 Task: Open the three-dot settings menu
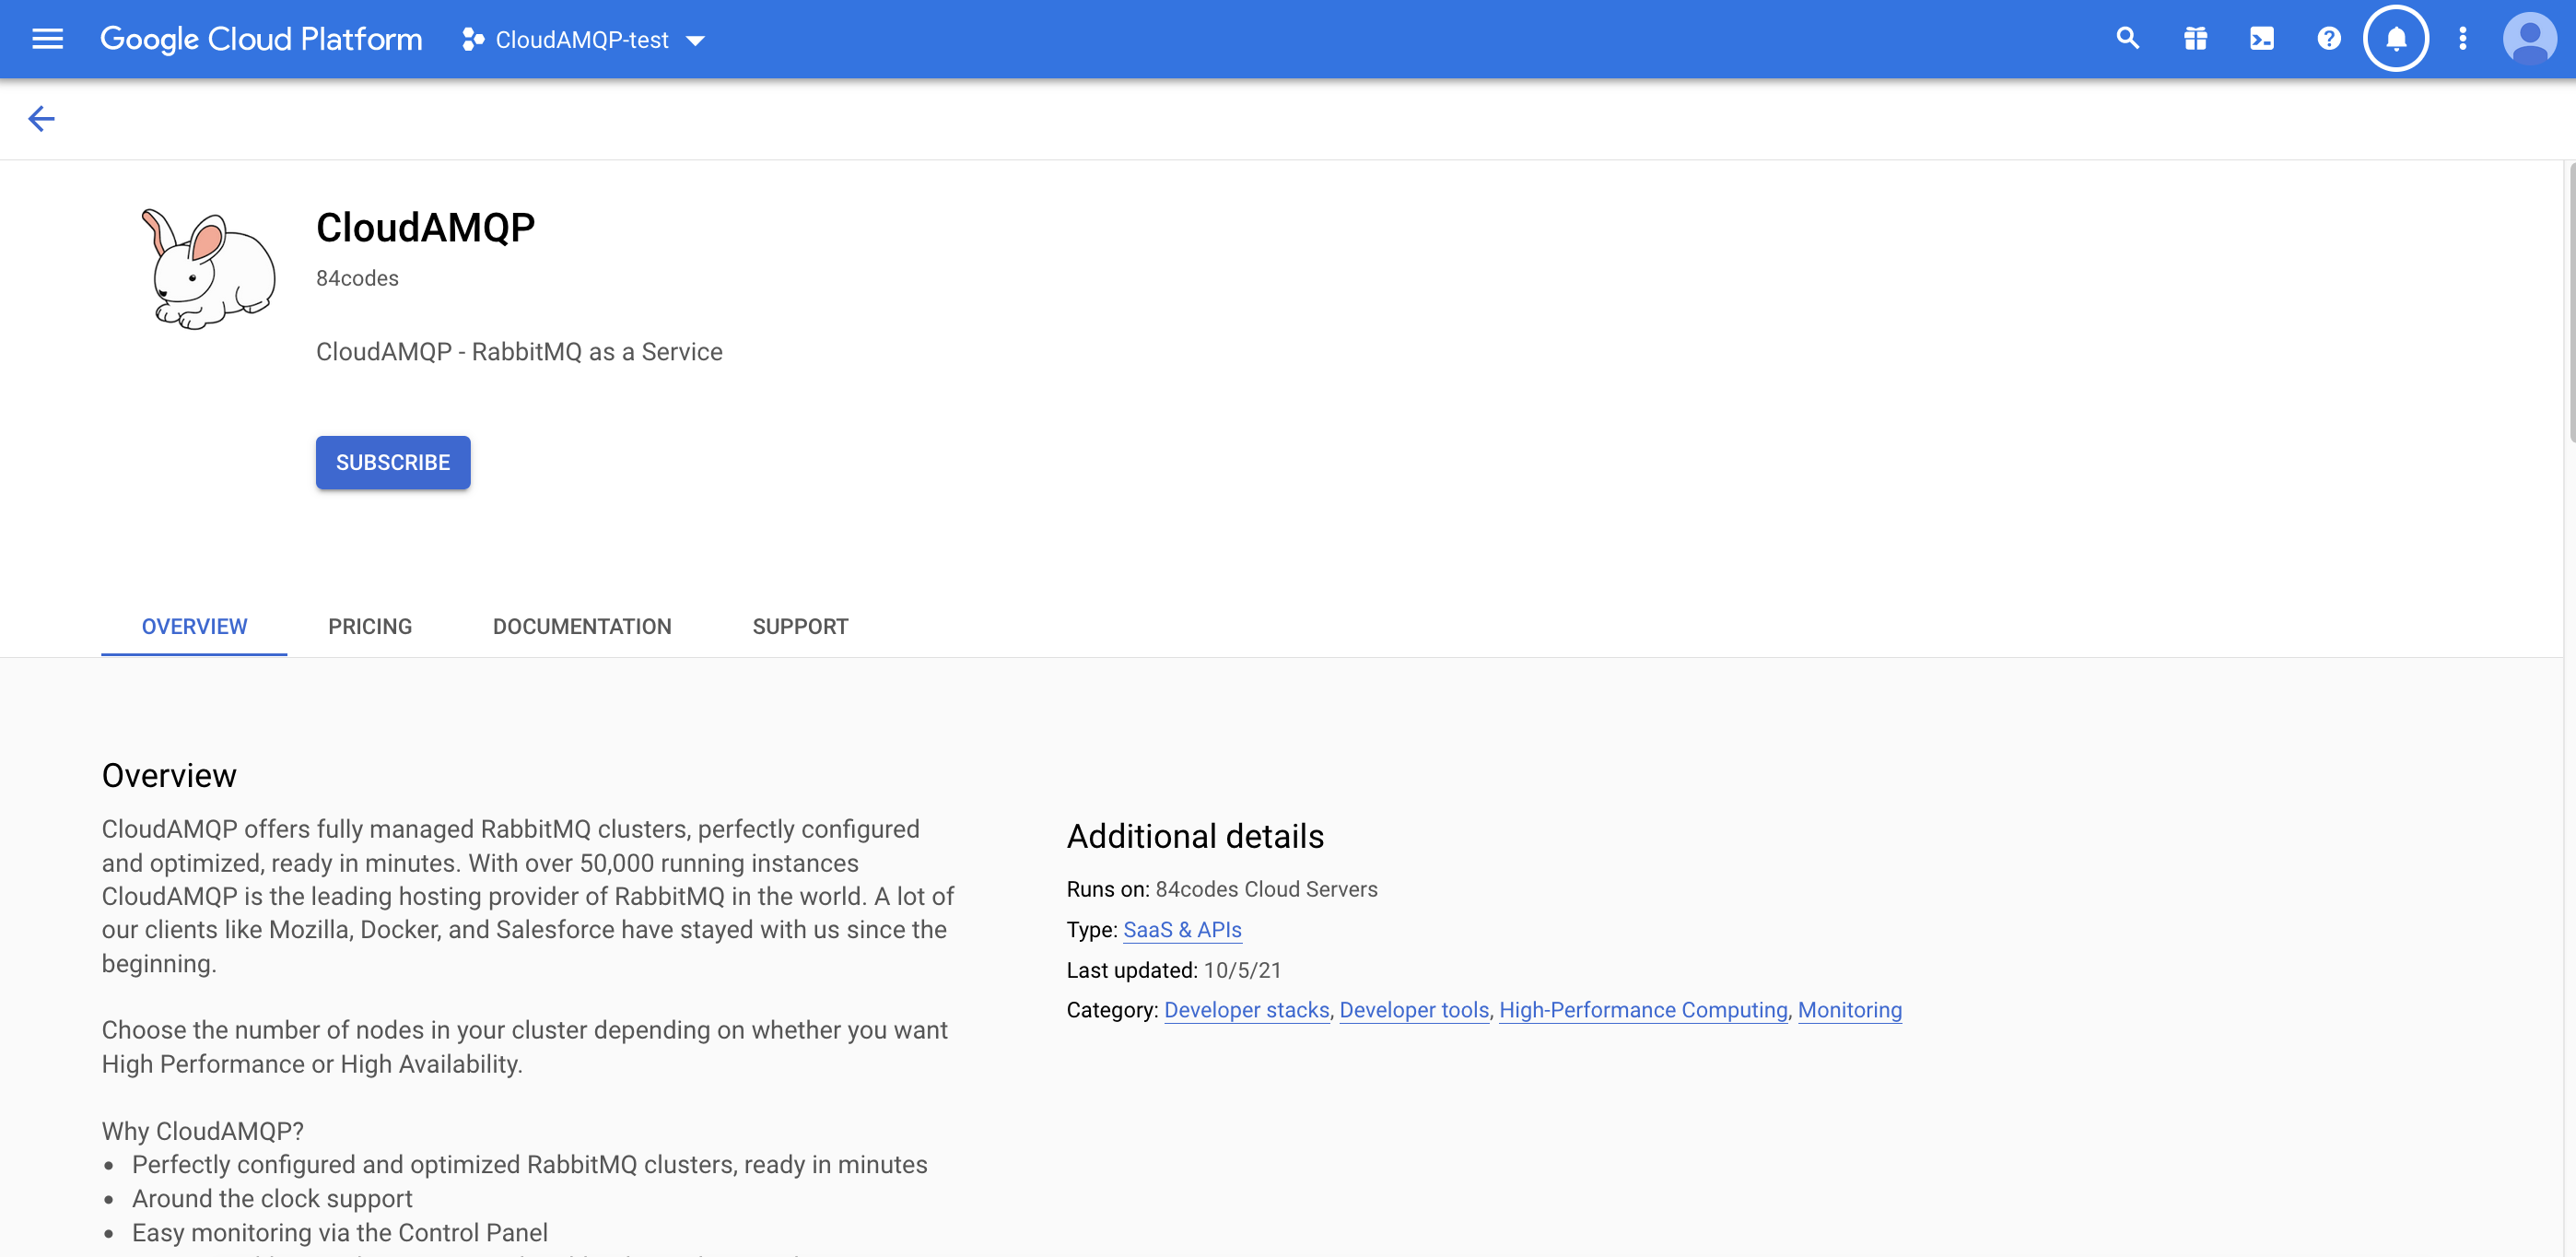(x=2463, y=39)
